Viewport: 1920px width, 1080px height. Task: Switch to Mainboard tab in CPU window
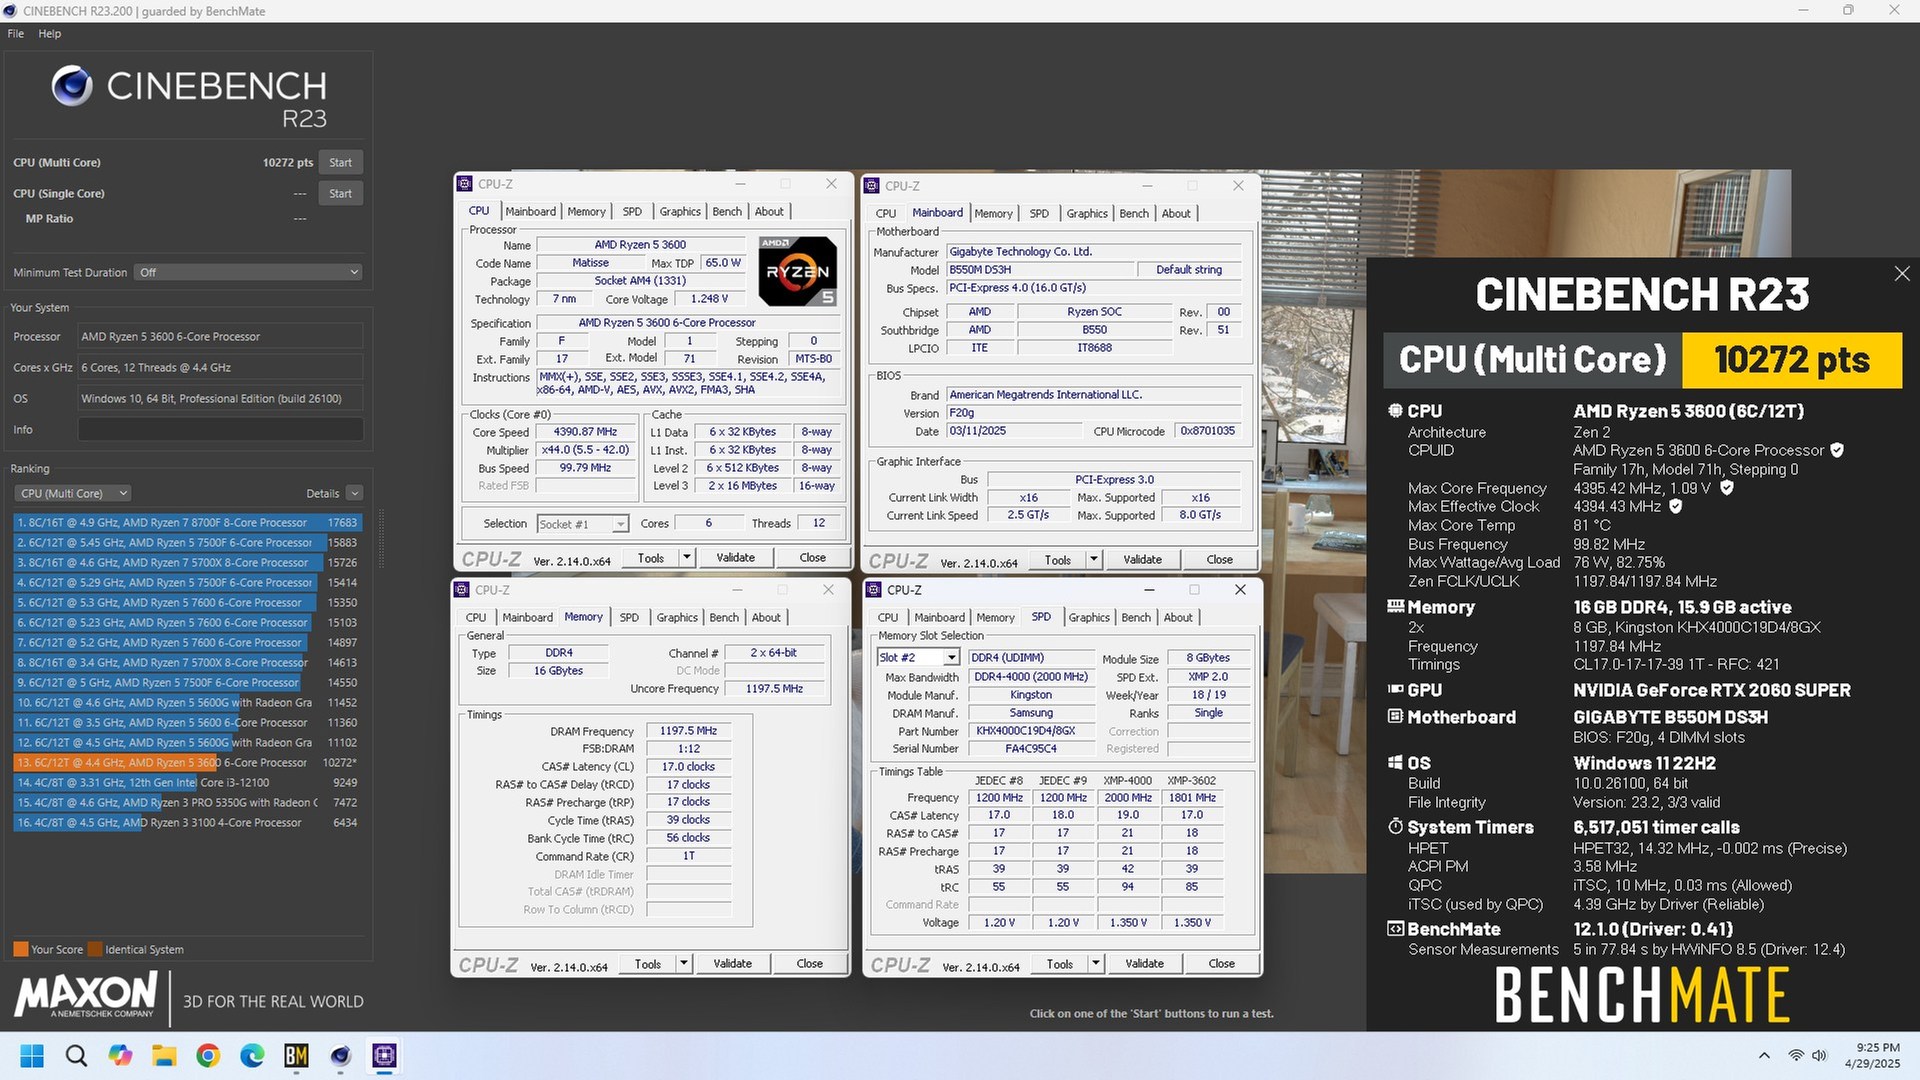point(530,212)
